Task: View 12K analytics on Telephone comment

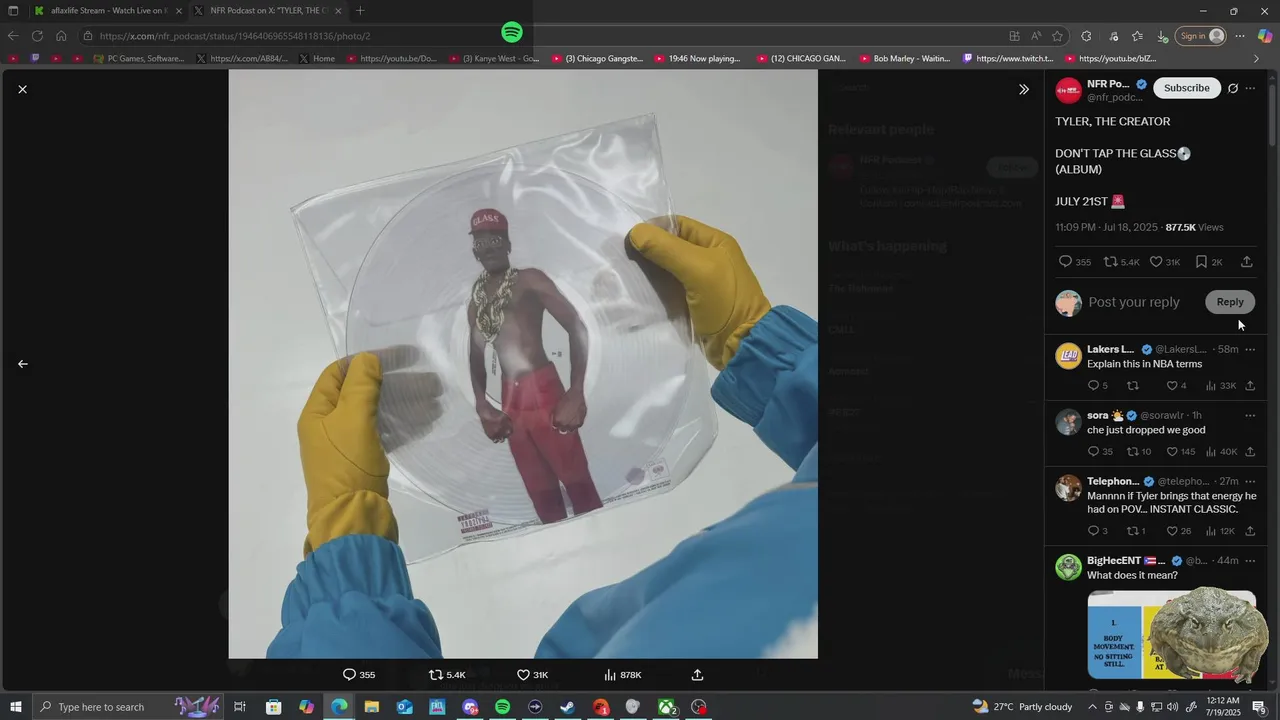Action: click(1220, 531)
